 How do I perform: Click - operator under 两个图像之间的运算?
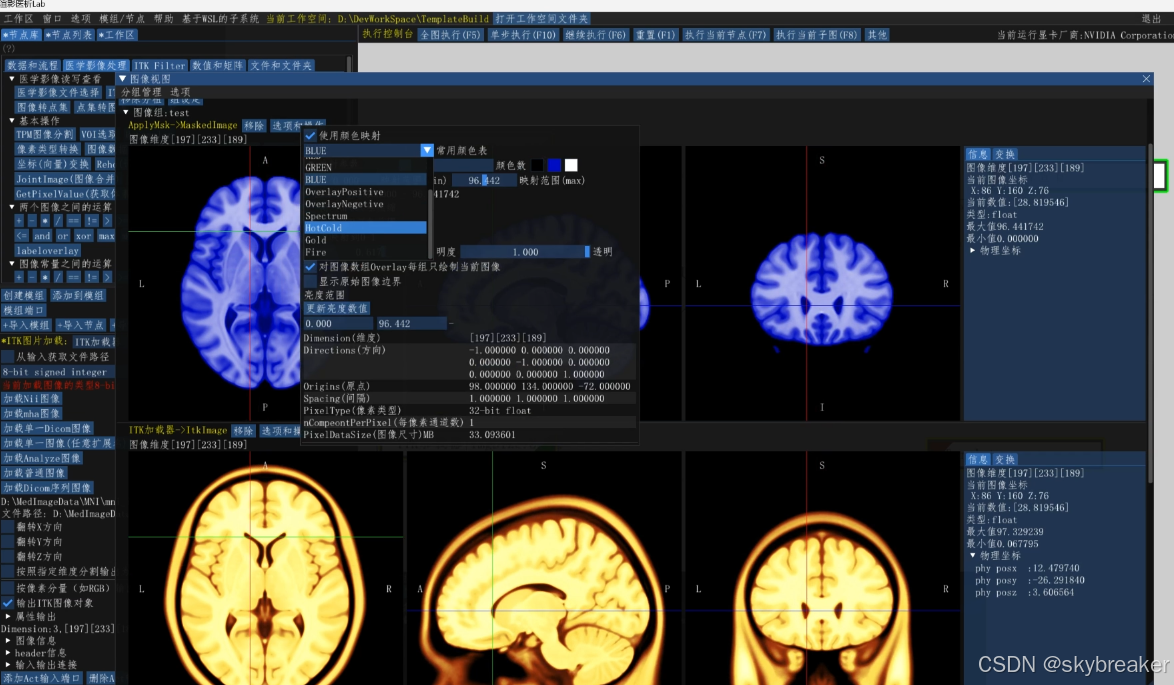pos(31,221)
